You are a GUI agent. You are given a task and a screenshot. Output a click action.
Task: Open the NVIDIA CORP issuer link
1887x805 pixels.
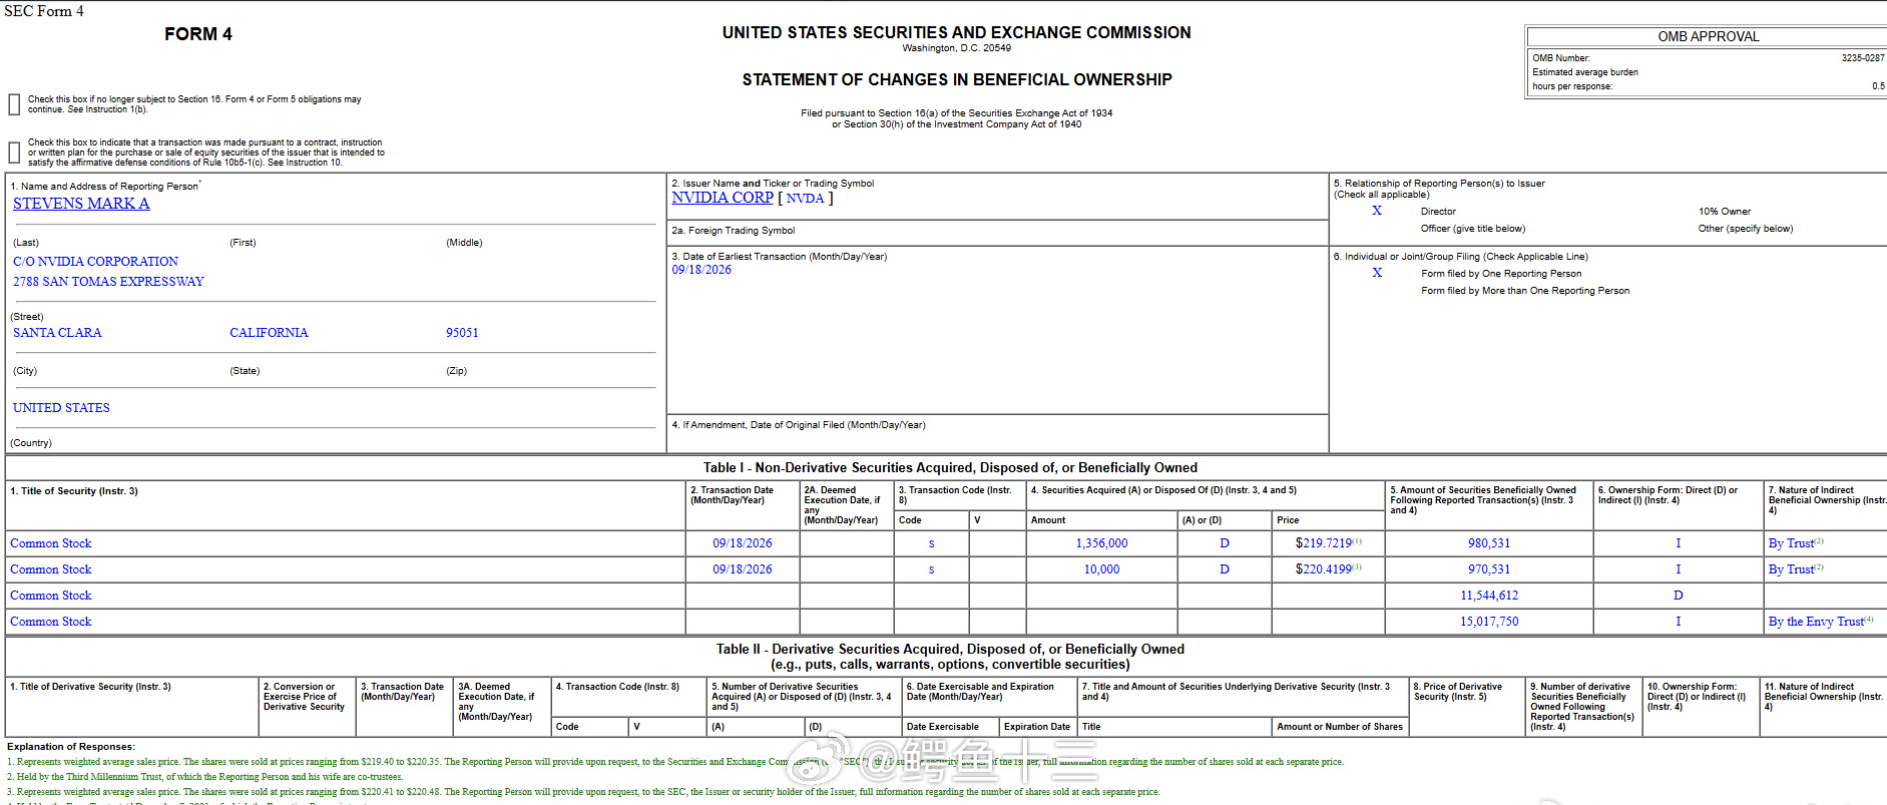[x=722, y=198]
